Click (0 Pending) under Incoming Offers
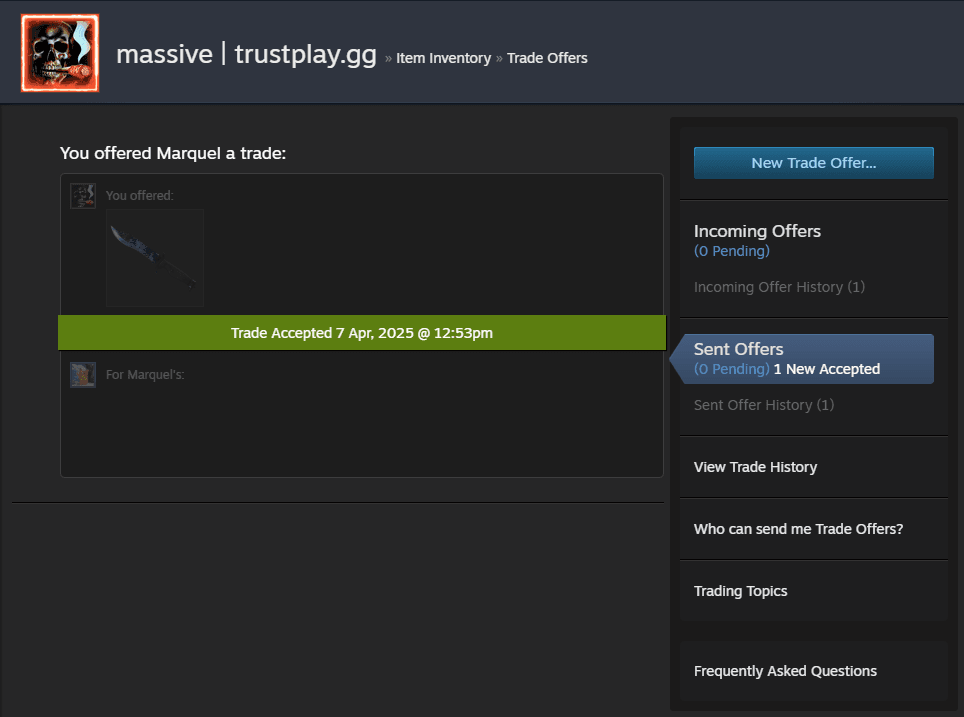The height and width of the screenshot is (717, 964). coord(731,251)
